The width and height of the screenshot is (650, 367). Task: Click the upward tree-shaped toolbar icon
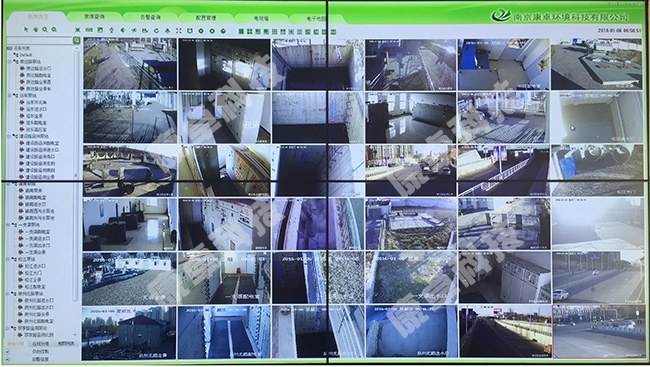pyautogui.click(x=167, y=31)
